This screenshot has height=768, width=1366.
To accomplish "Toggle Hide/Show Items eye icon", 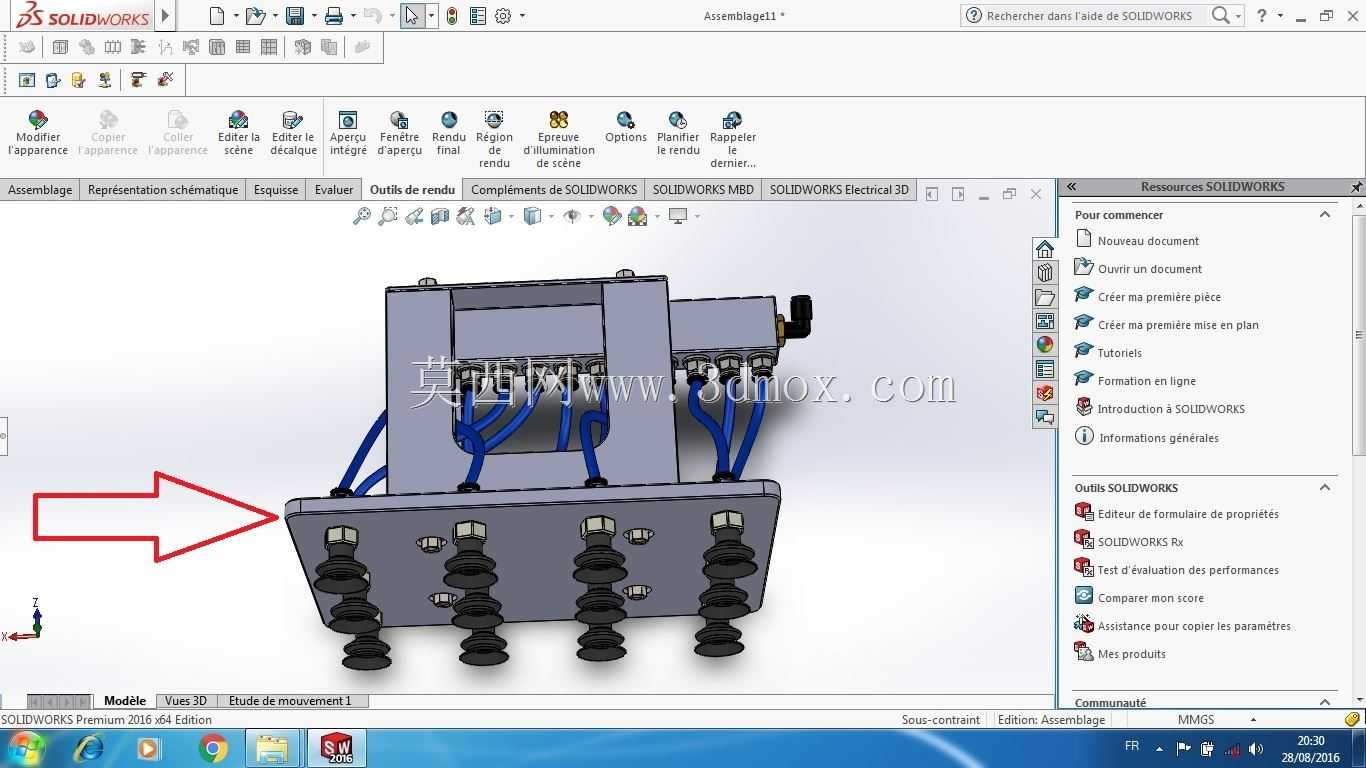I will coord(572,216).
